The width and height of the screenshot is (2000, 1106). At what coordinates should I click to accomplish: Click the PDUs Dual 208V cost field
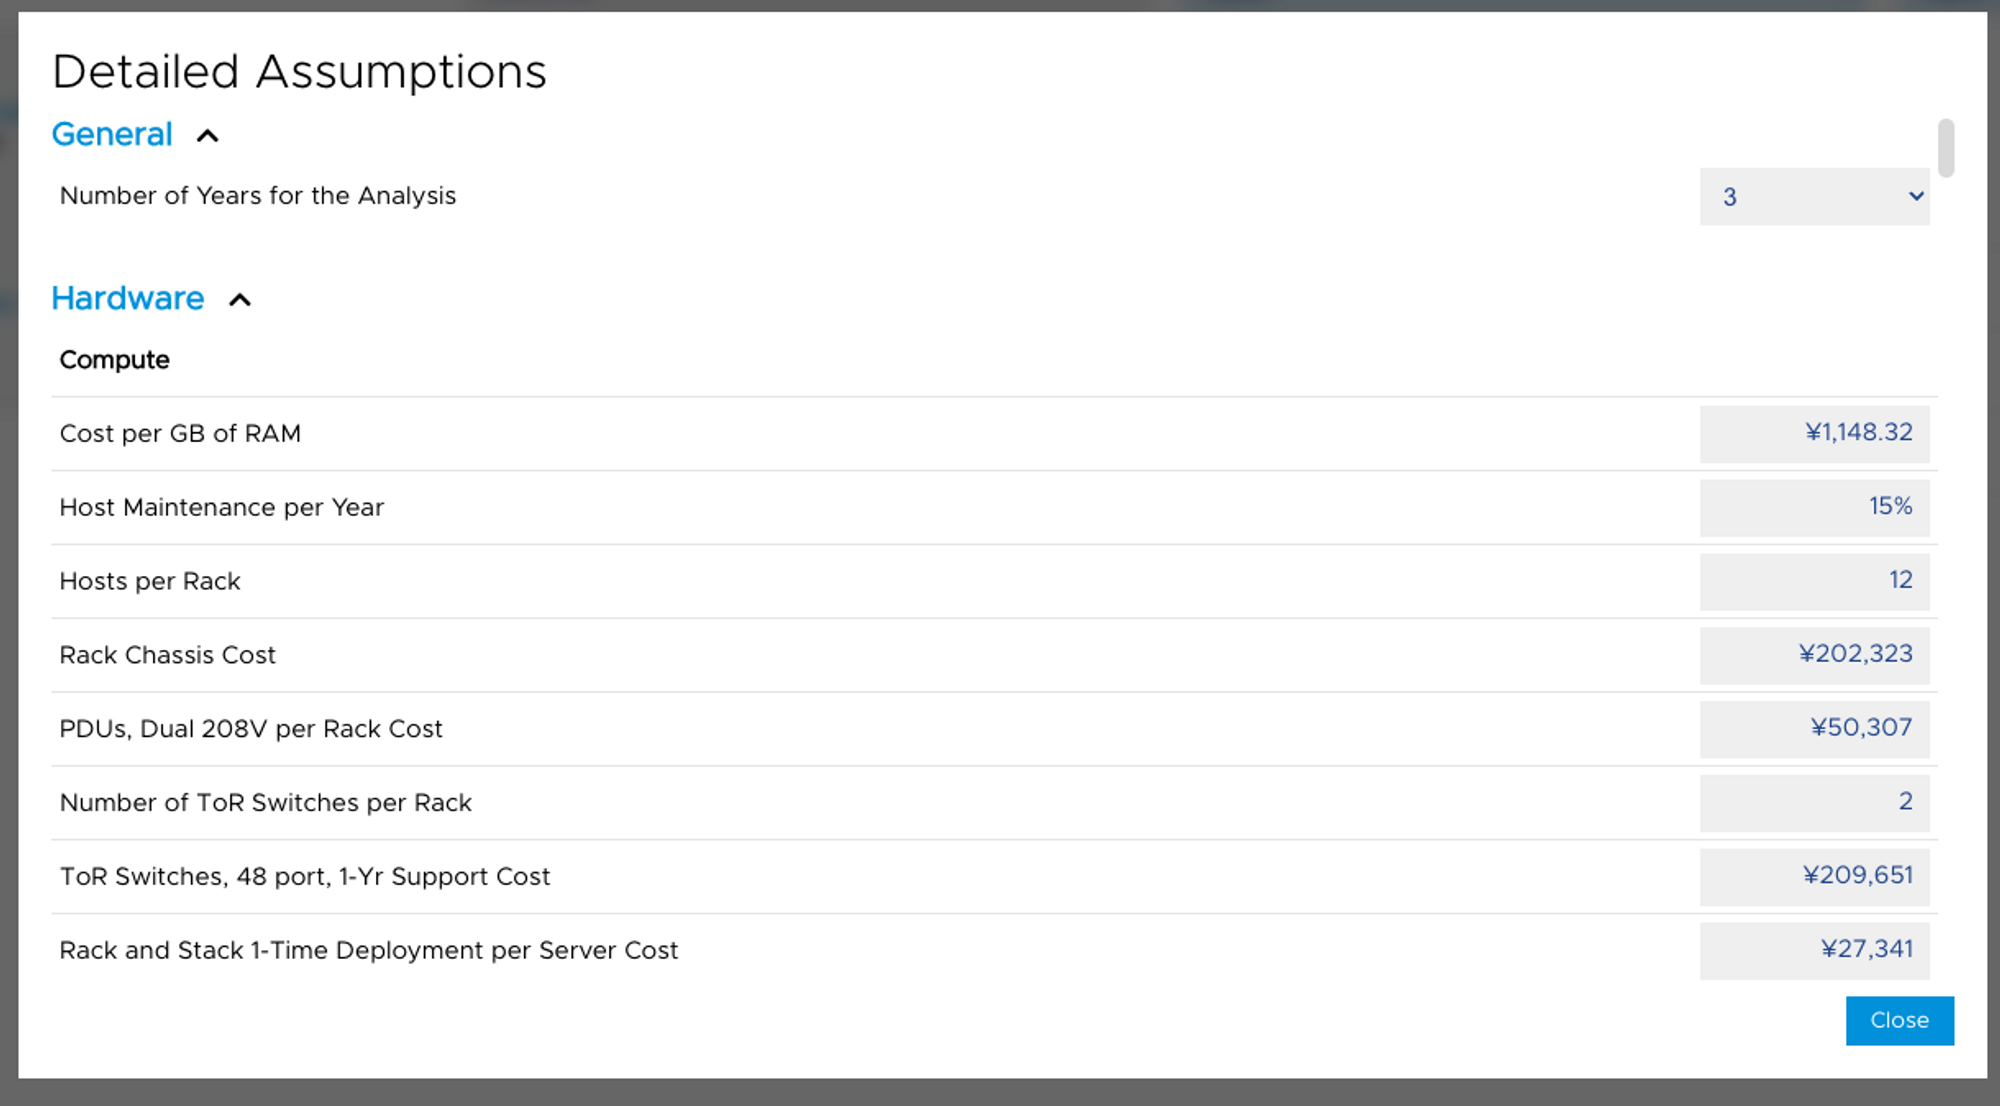point(1814,729)
